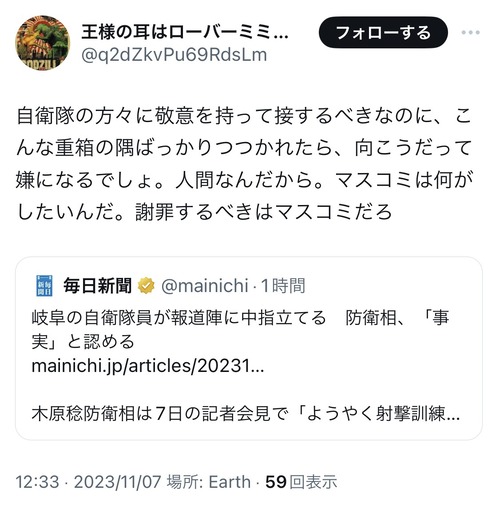500x510 pixels.
Task: Open the quoted tweet headline 岐阜の自衛隊員
Action: click(240, 317)
